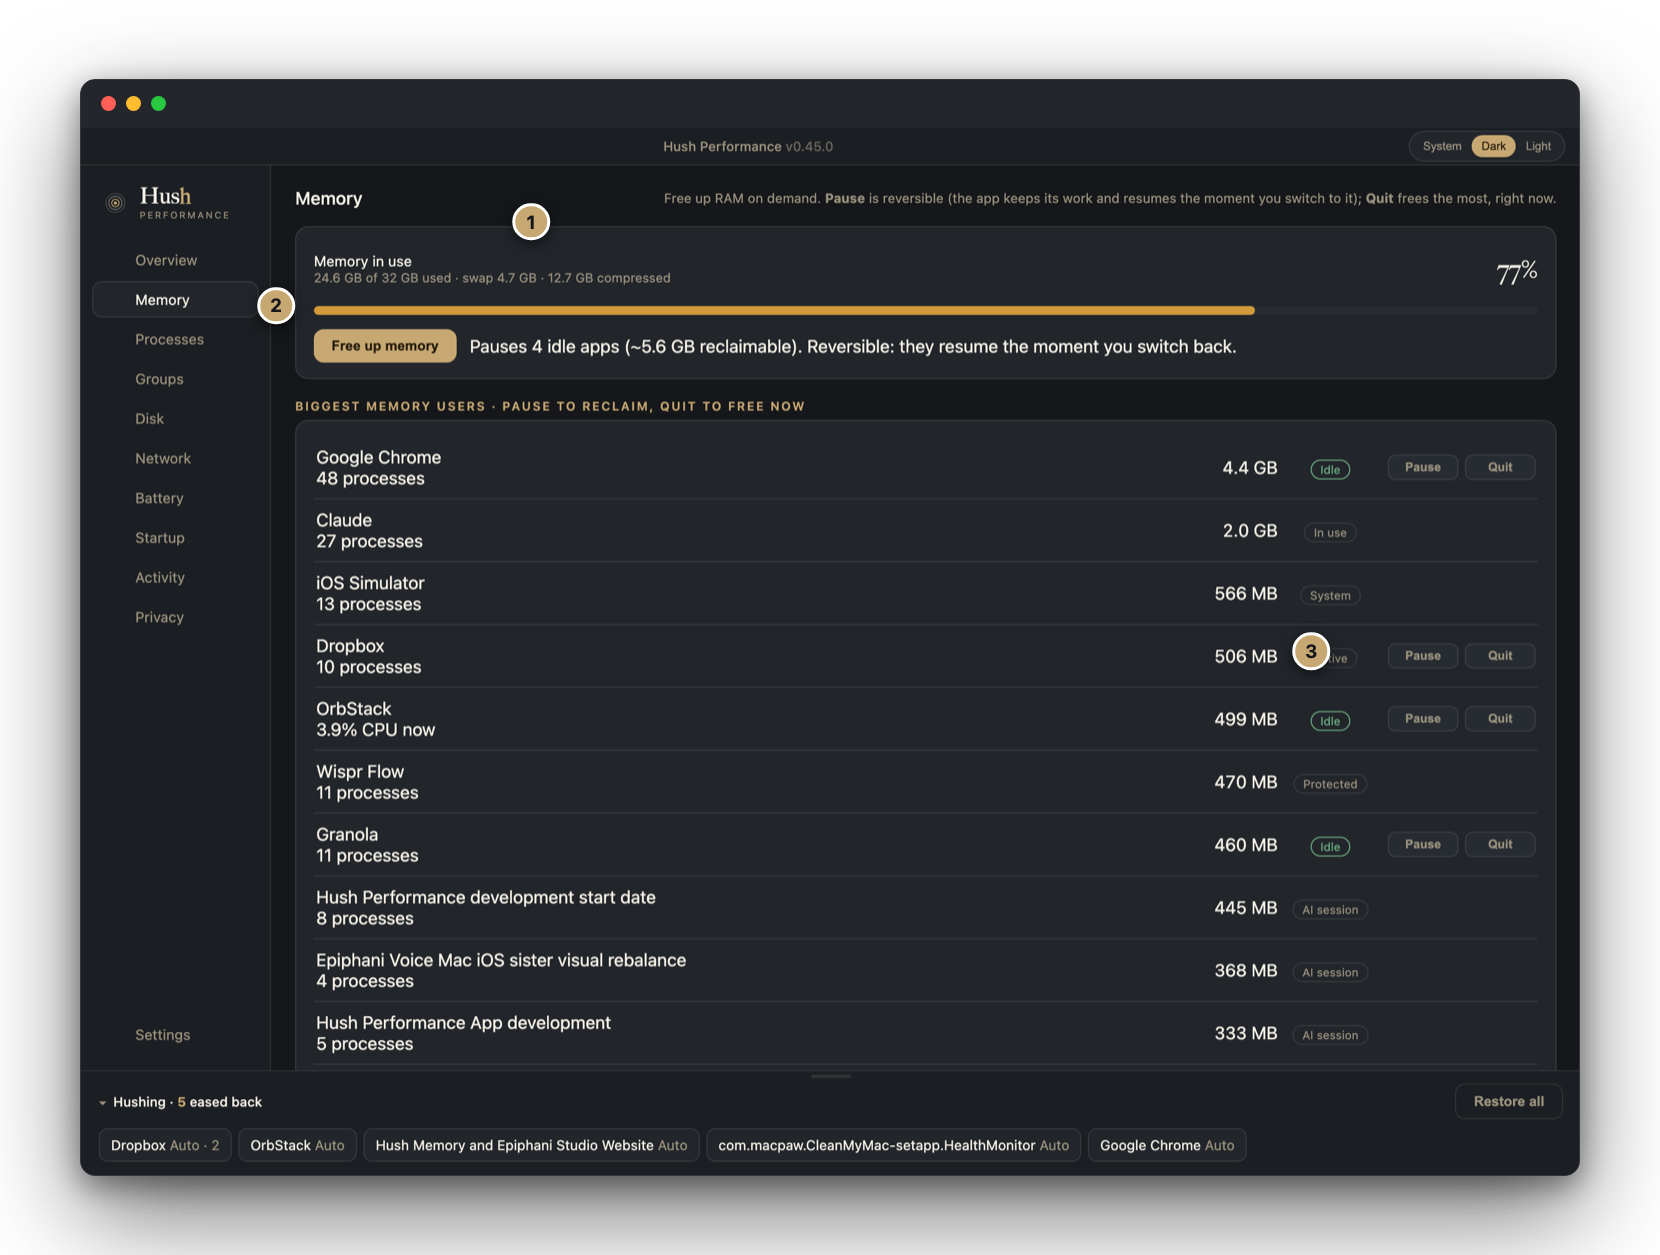Select Memory in the sidebar

click(x=175, y=300)
